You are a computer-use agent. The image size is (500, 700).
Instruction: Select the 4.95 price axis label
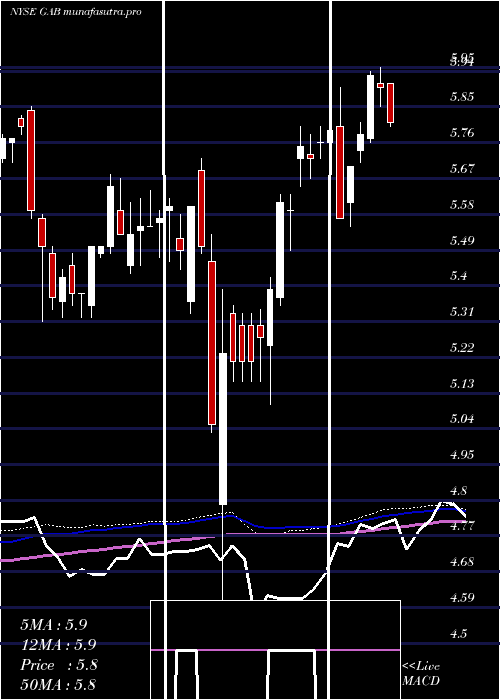pos(462,455)
